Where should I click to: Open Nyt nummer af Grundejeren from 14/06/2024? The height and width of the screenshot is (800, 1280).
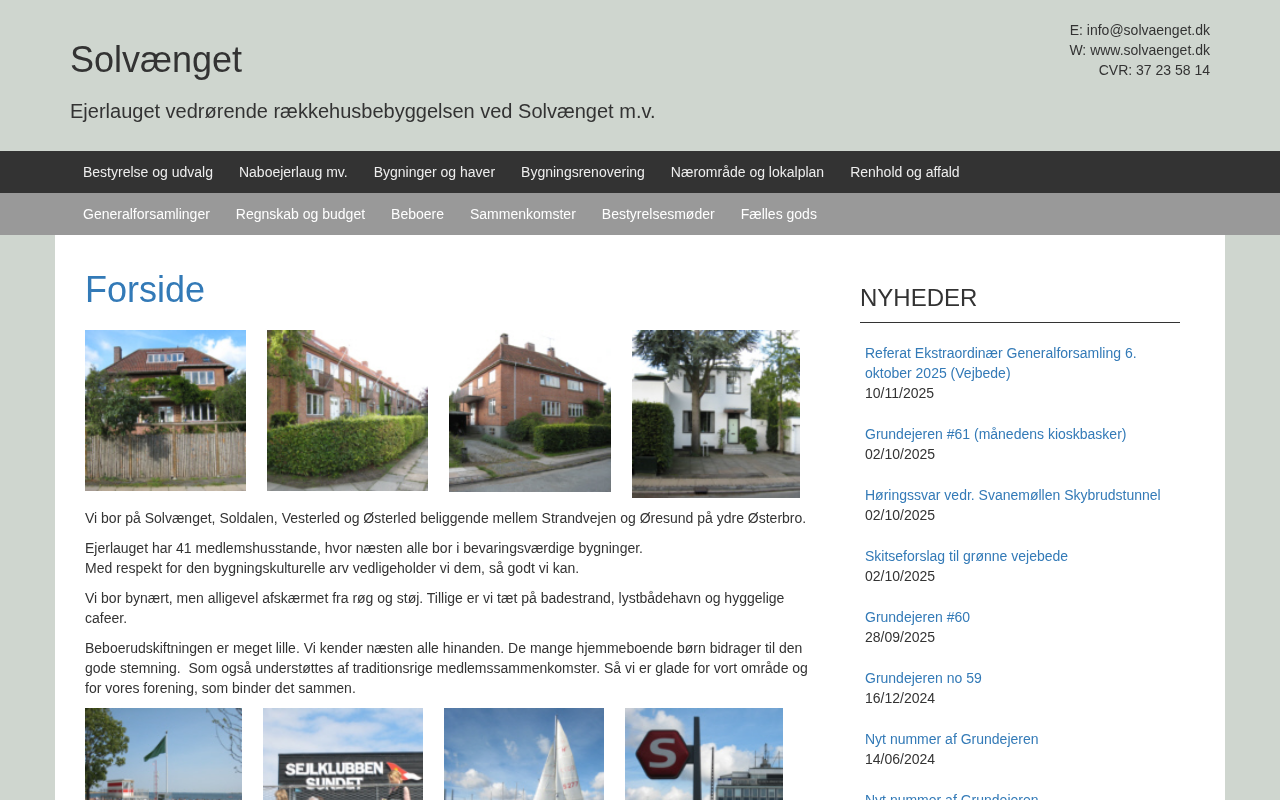point(951,739)
